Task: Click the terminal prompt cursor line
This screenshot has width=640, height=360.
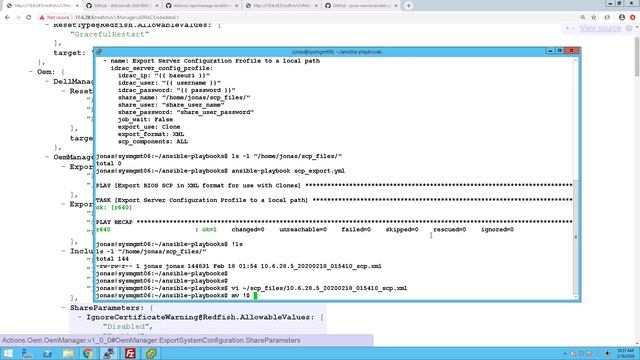Action: [x=176, y=296]
